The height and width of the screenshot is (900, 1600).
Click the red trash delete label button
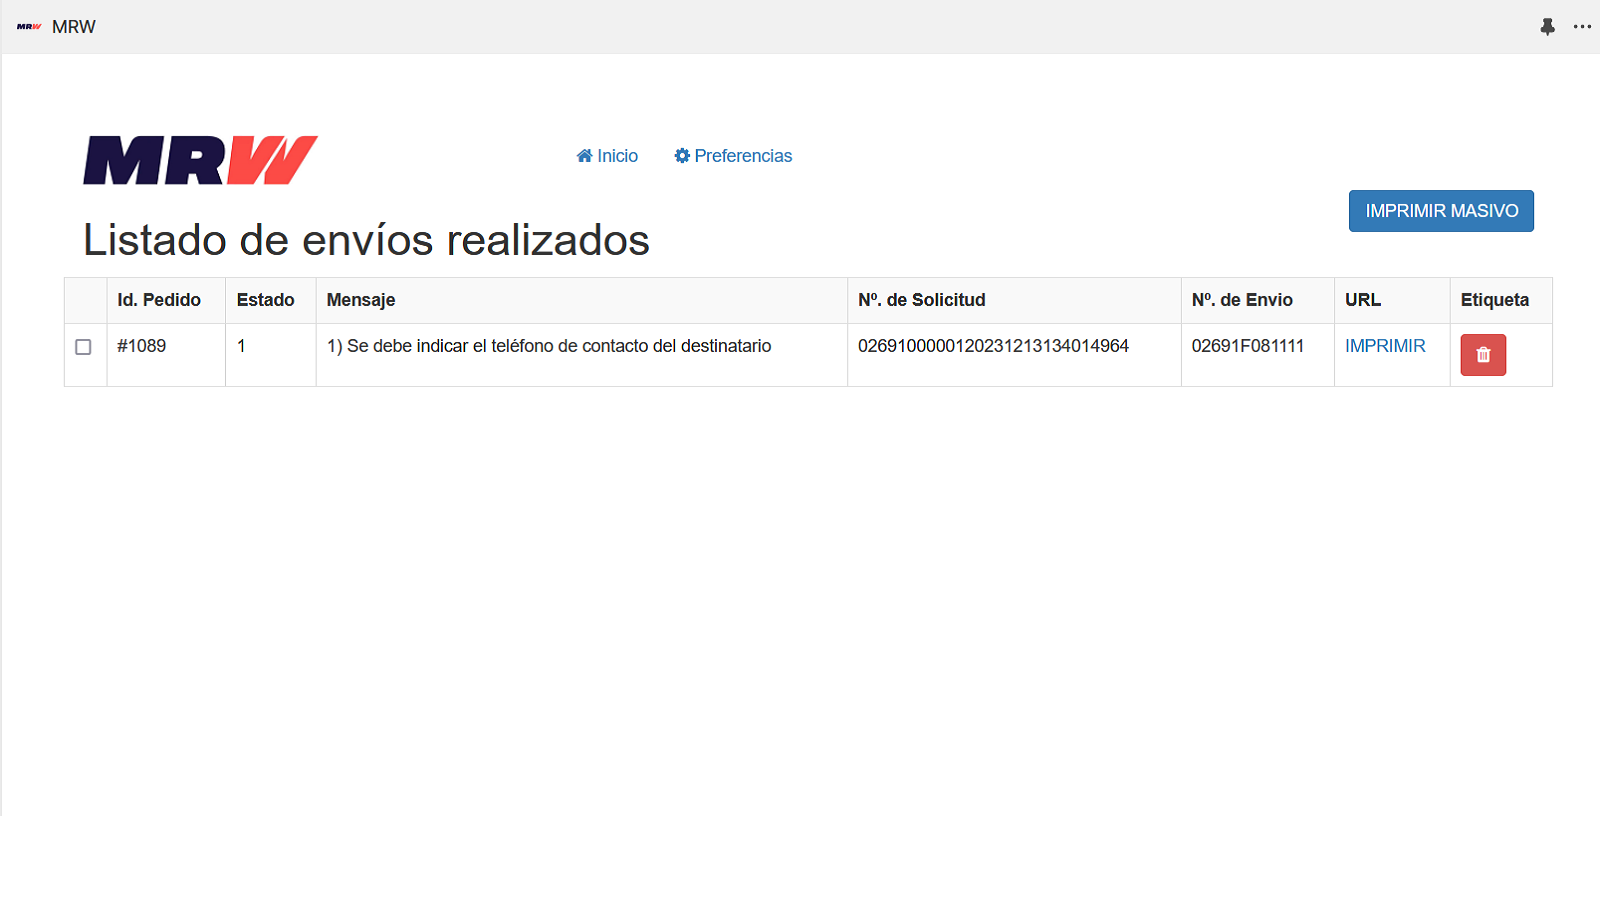pyautogui.click(x=1483, y=355)
